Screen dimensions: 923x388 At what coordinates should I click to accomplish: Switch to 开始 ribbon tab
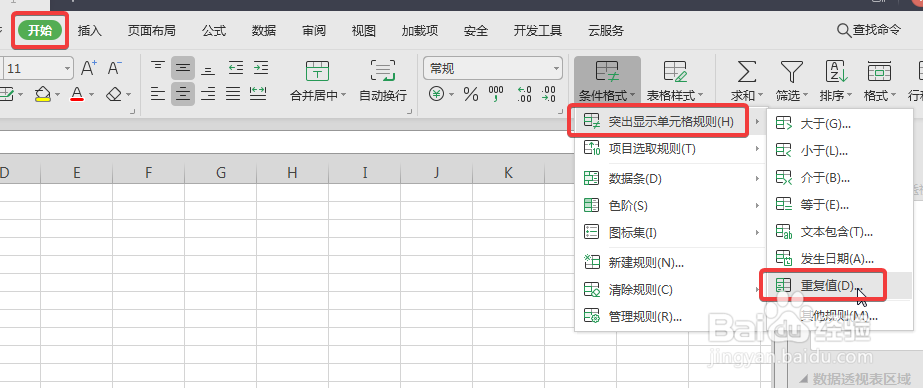tap(40, 31)
